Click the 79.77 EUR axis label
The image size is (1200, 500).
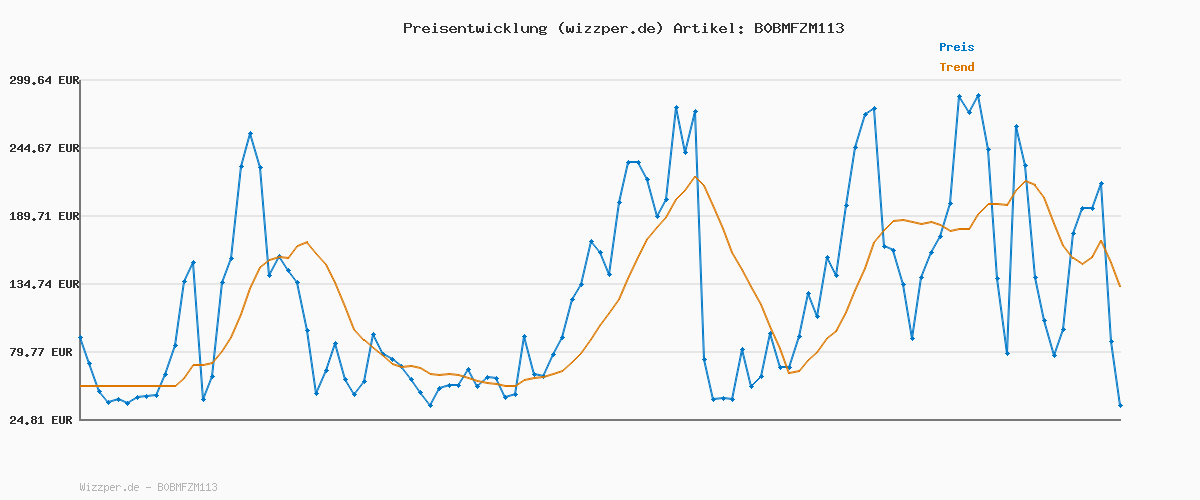click(x=44, y=352)
